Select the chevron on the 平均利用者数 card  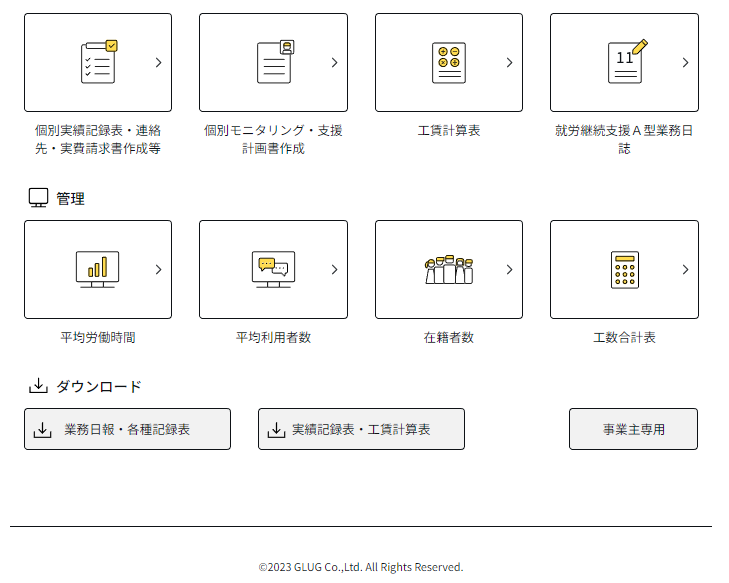(334, 269)
